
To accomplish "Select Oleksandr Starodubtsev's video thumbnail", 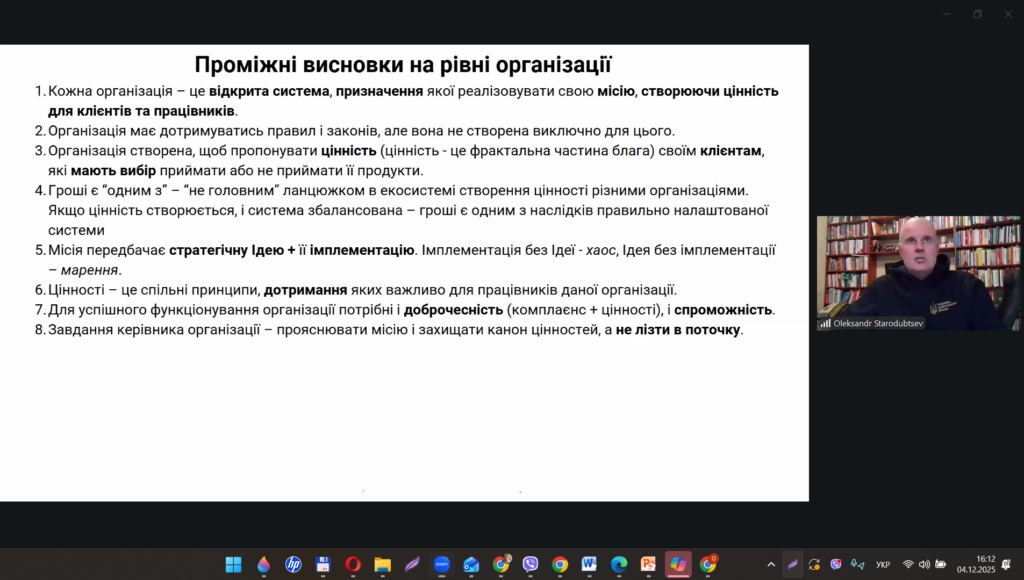I will [x=918, y=273].
